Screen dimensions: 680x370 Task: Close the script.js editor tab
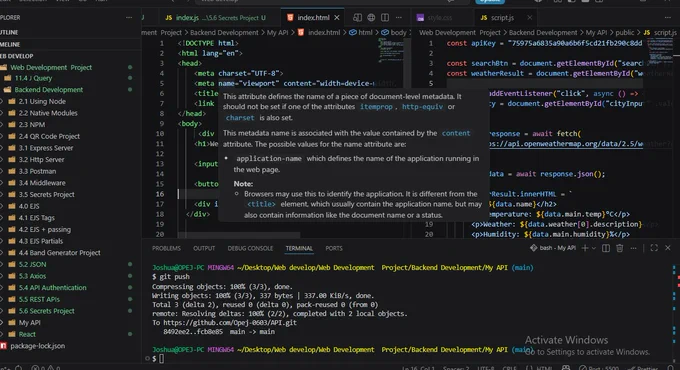tap(530, 17)
